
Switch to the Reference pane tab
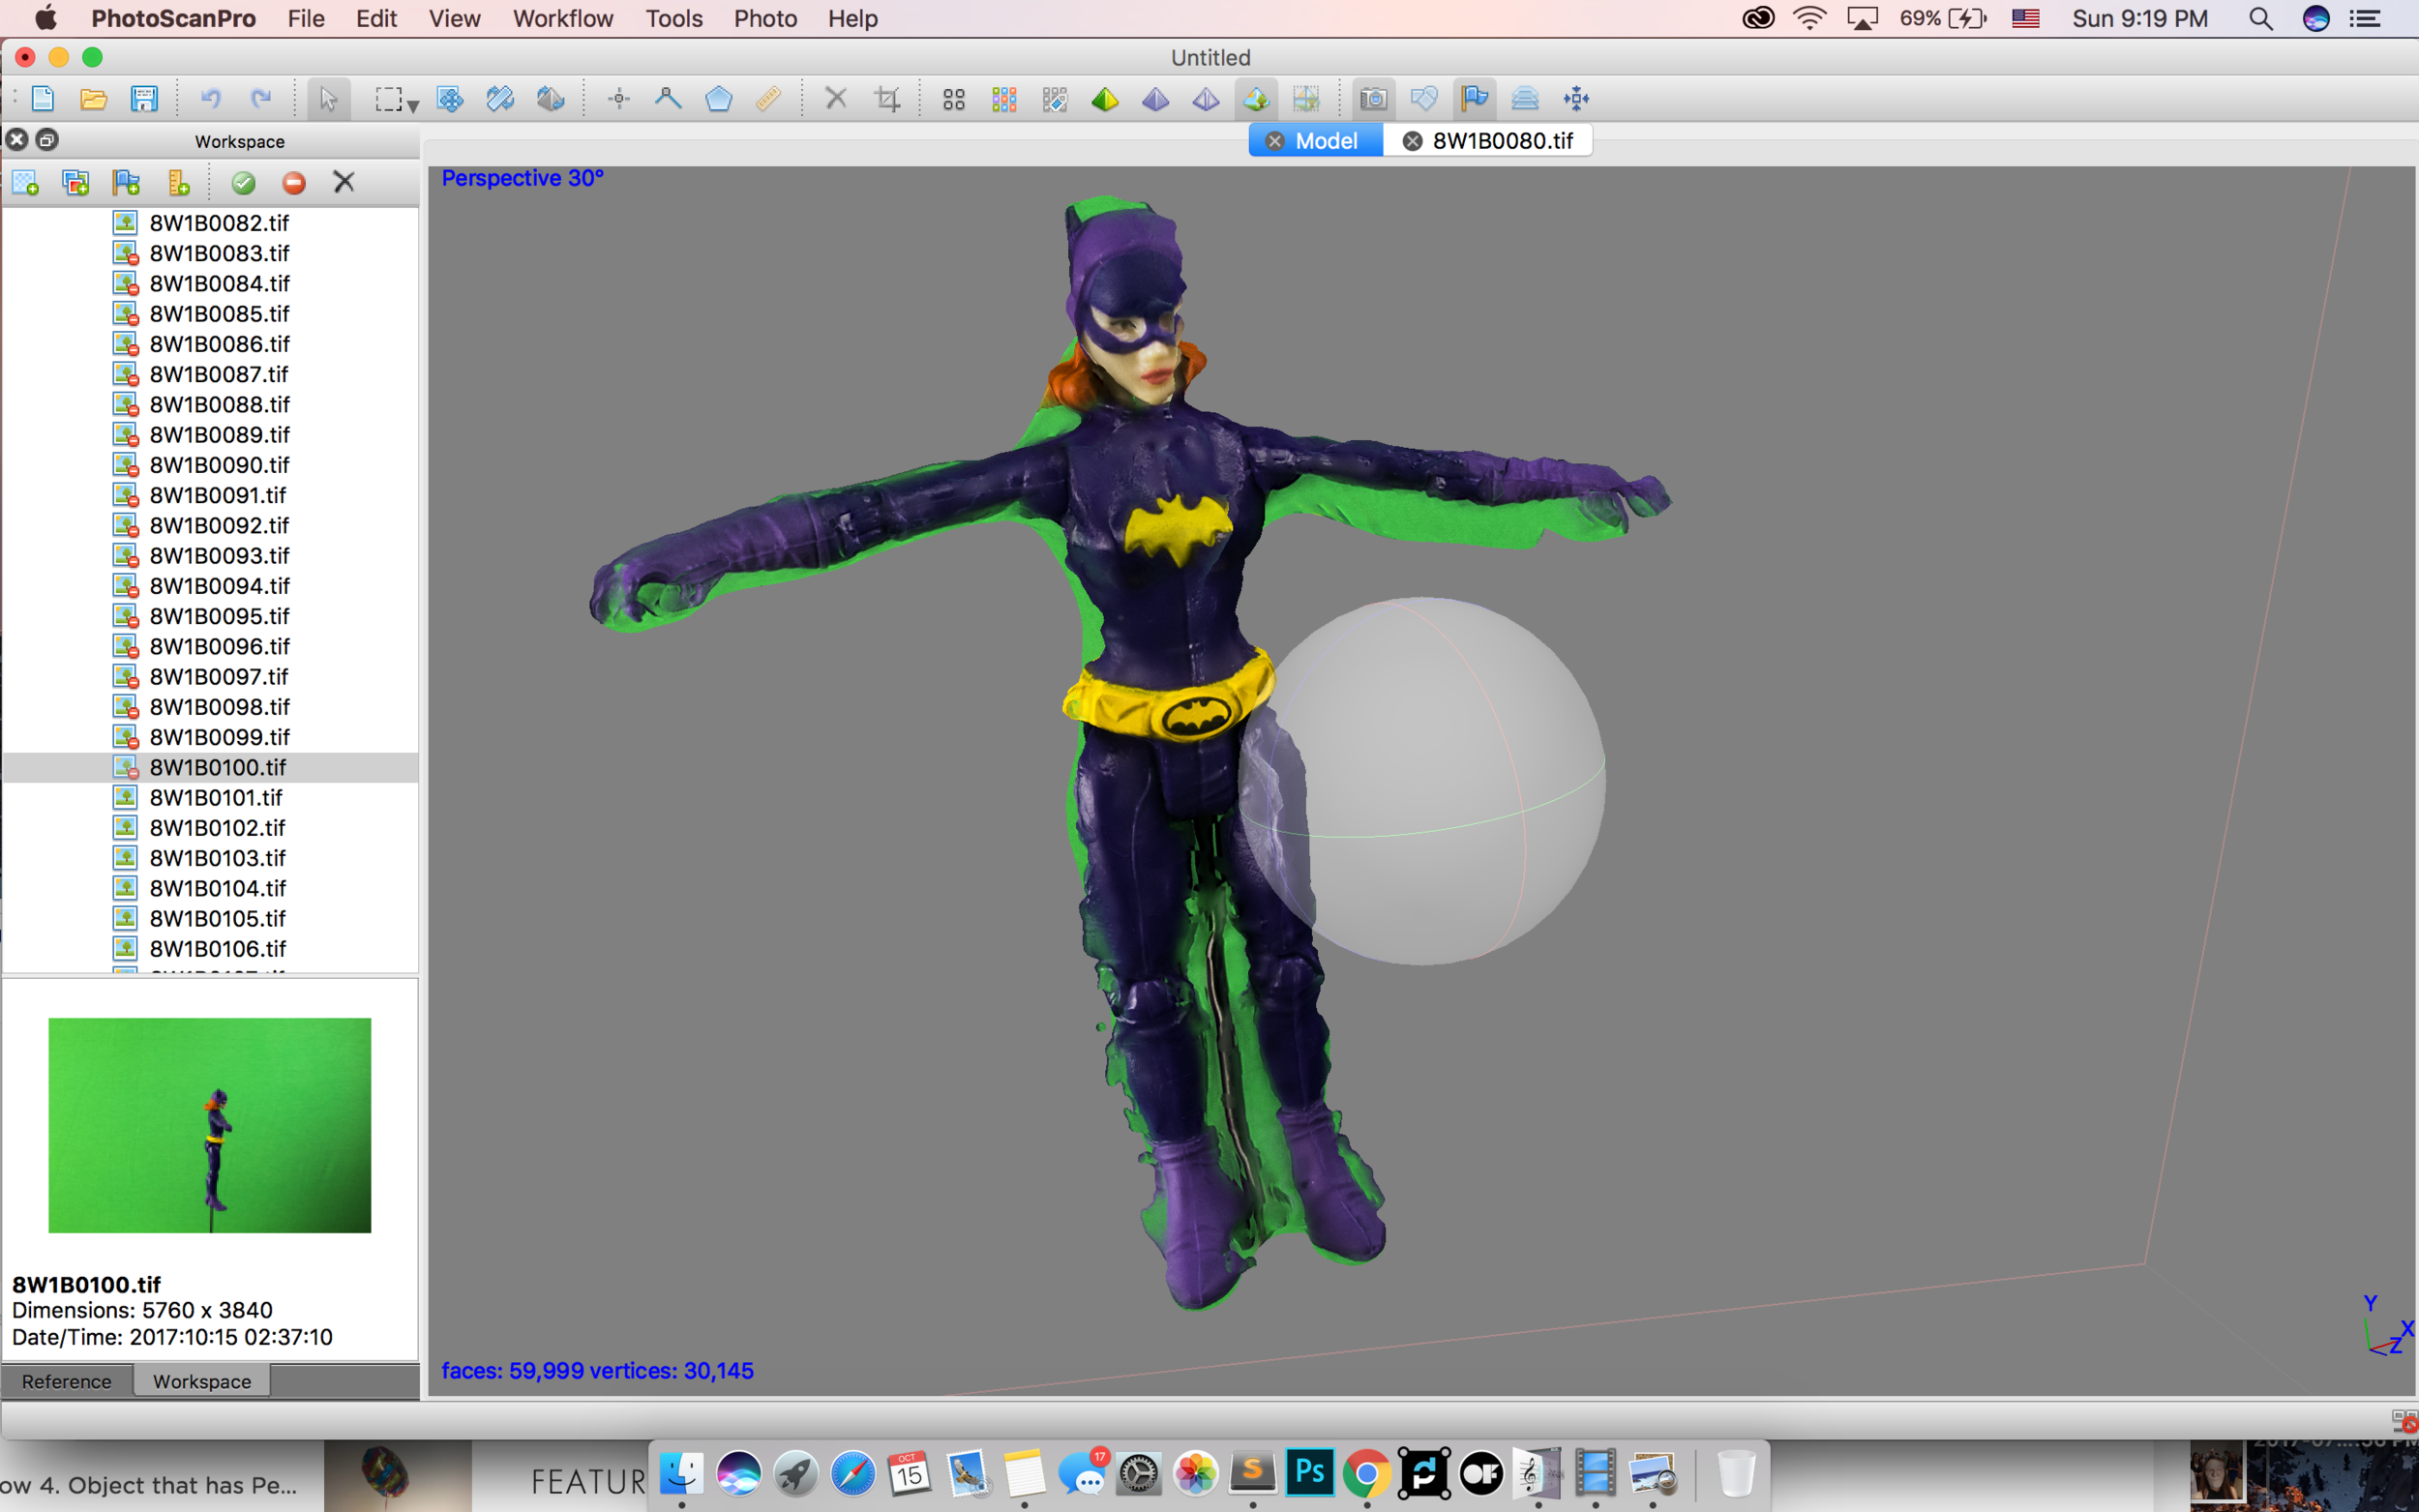click(66, 1381)
